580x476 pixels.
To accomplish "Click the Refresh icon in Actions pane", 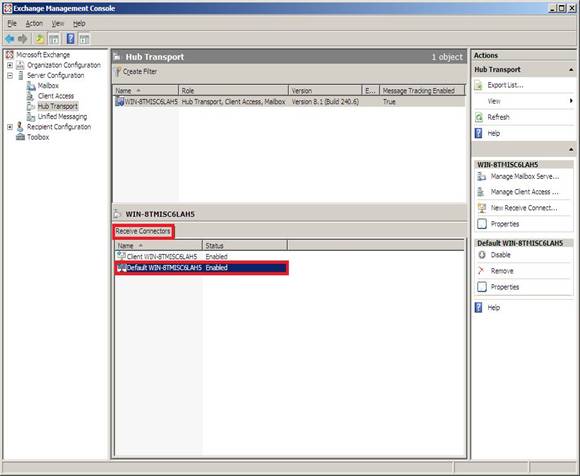I will point(479,117).
